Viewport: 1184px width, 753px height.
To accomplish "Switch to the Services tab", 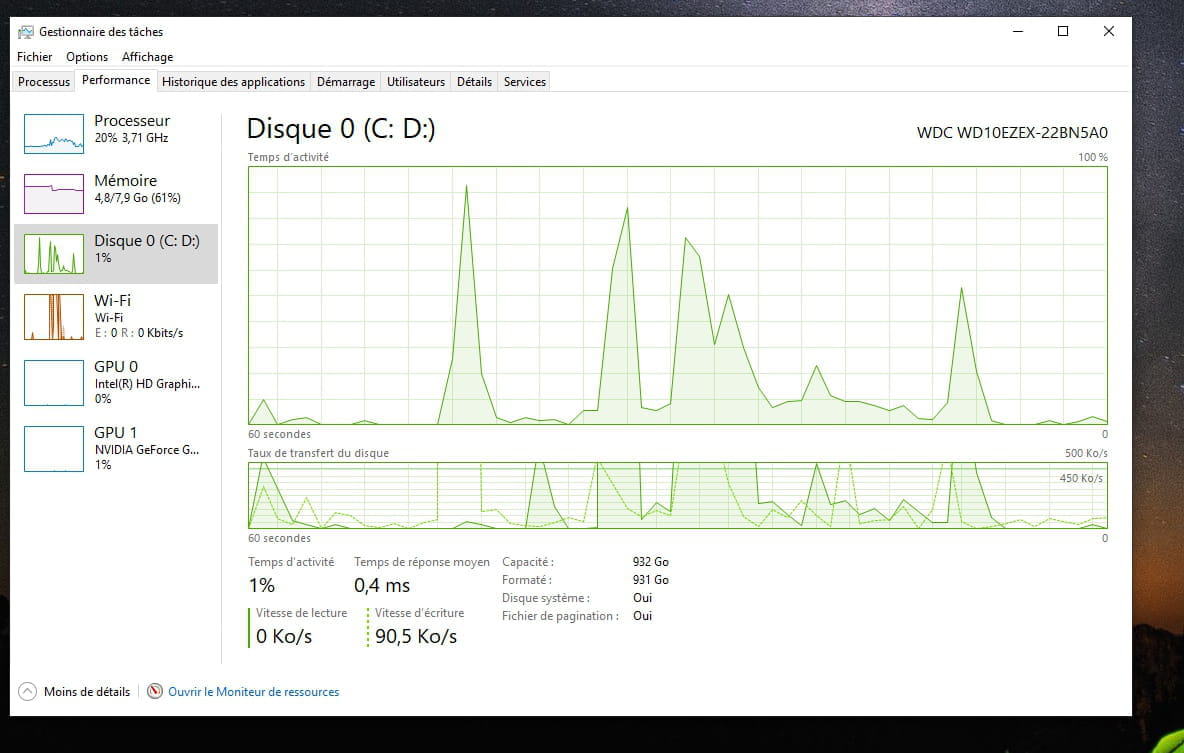I will [x=525, y=82].
